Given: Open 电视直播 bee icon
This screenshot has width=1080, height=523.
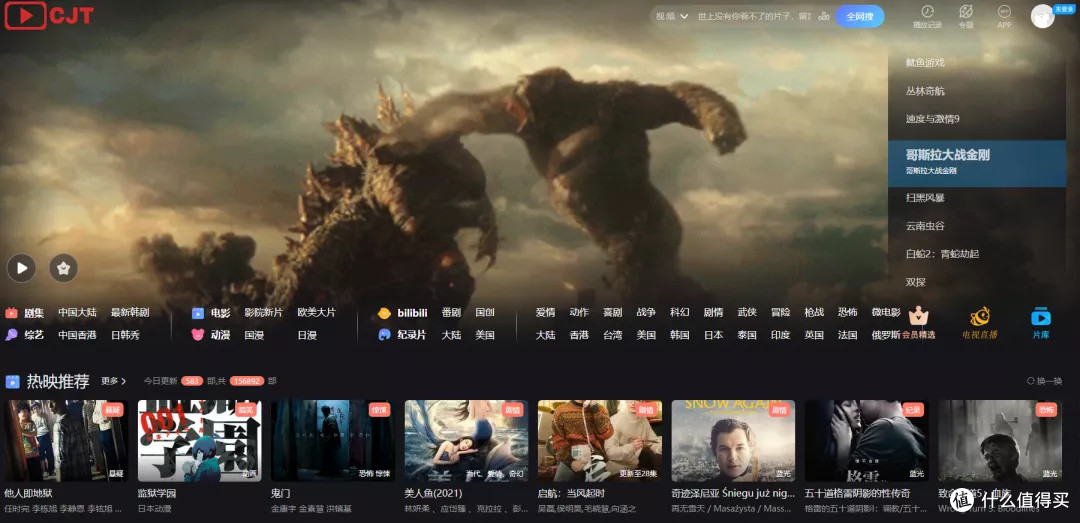Looking at the screenshot, I should 979,316.
